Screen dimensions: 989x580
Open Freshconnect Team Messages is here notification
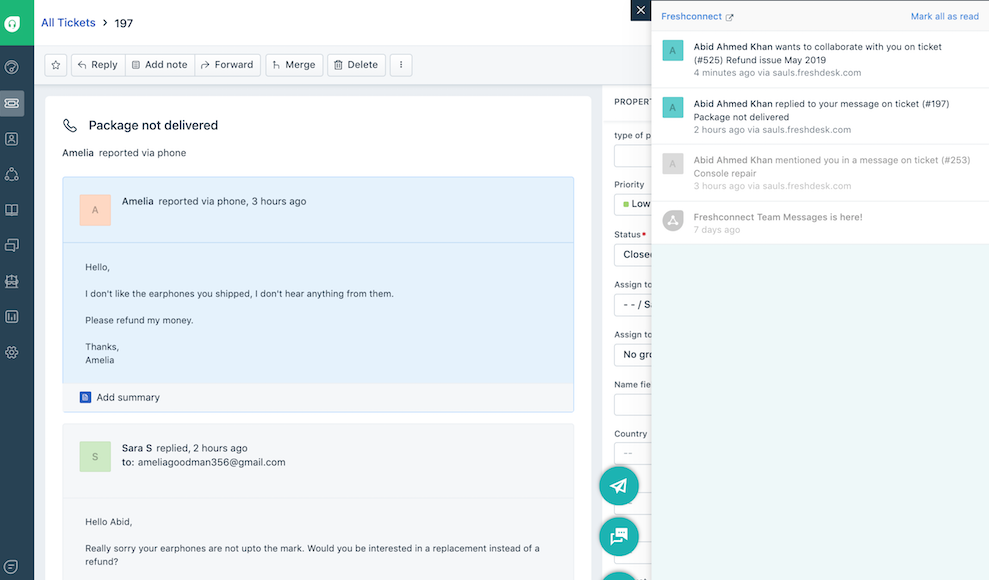[x=820, y=223]
